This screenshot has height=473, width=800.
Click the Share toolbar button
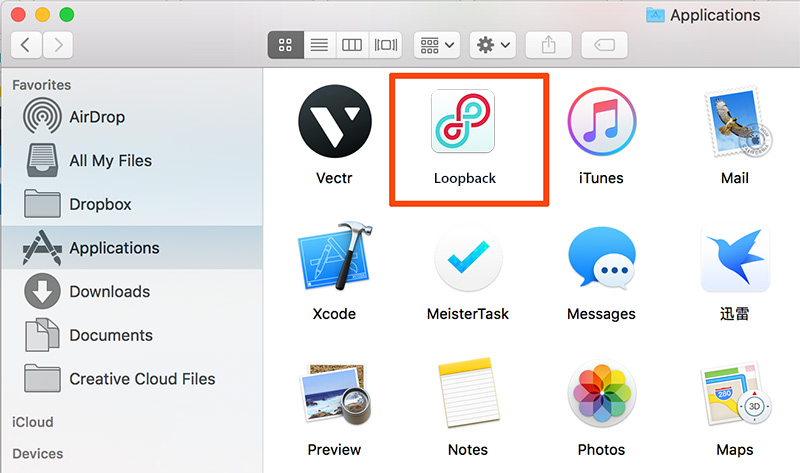coord(548,45)
